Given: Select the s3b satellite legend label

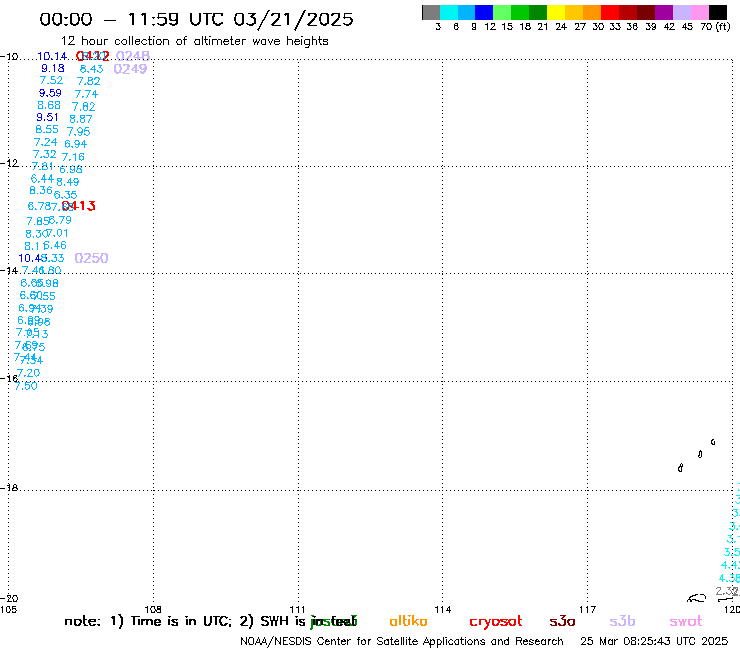Looking at the screenshot, I should pyautogui.click(x=622, y=621).
